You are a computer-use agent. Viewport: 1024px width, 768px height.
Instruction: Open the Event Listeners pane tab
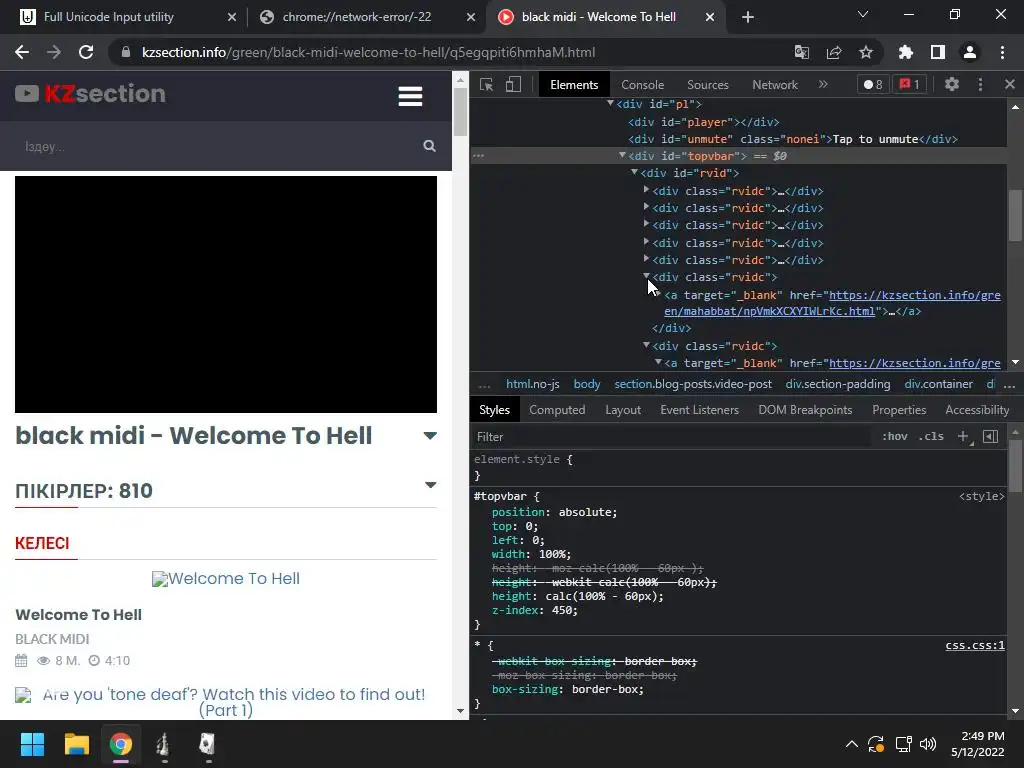699,410
